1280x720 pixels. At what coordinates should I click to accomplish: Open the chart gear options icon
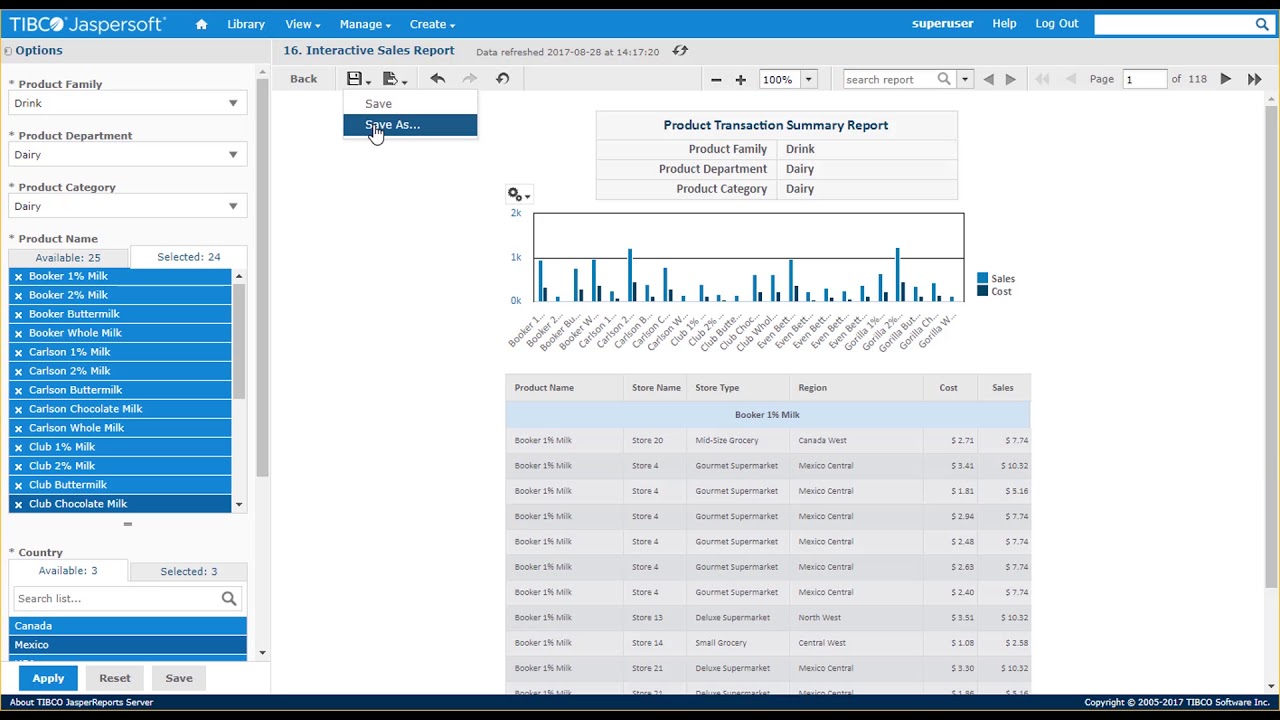pos(518,195)
